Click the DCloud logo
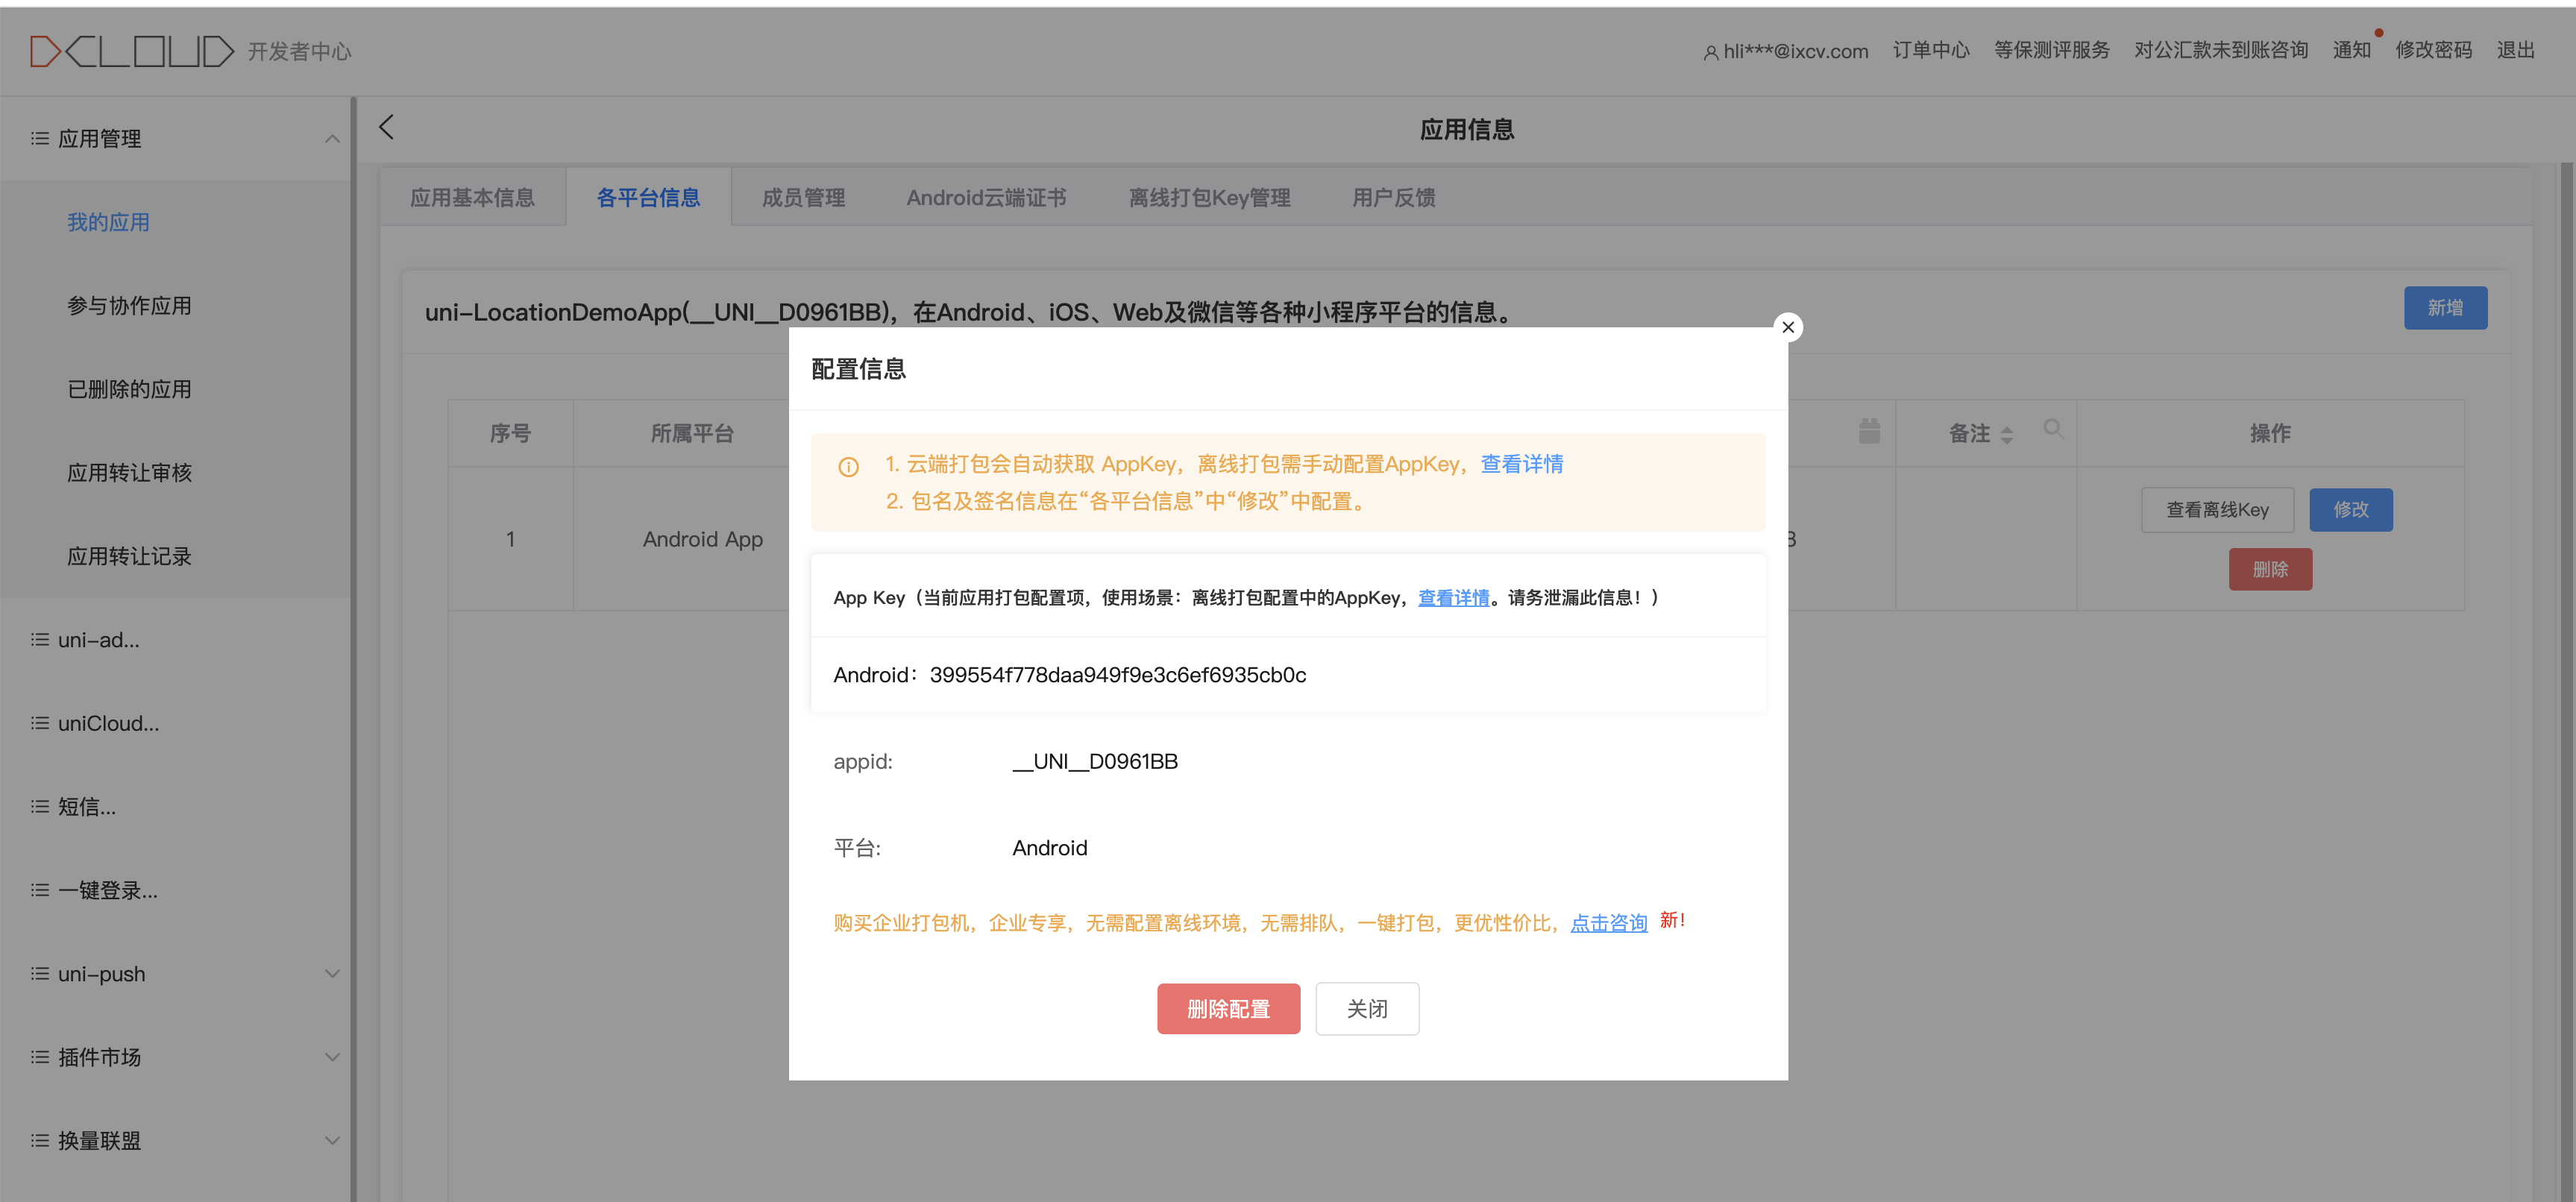 click(131, 51)
